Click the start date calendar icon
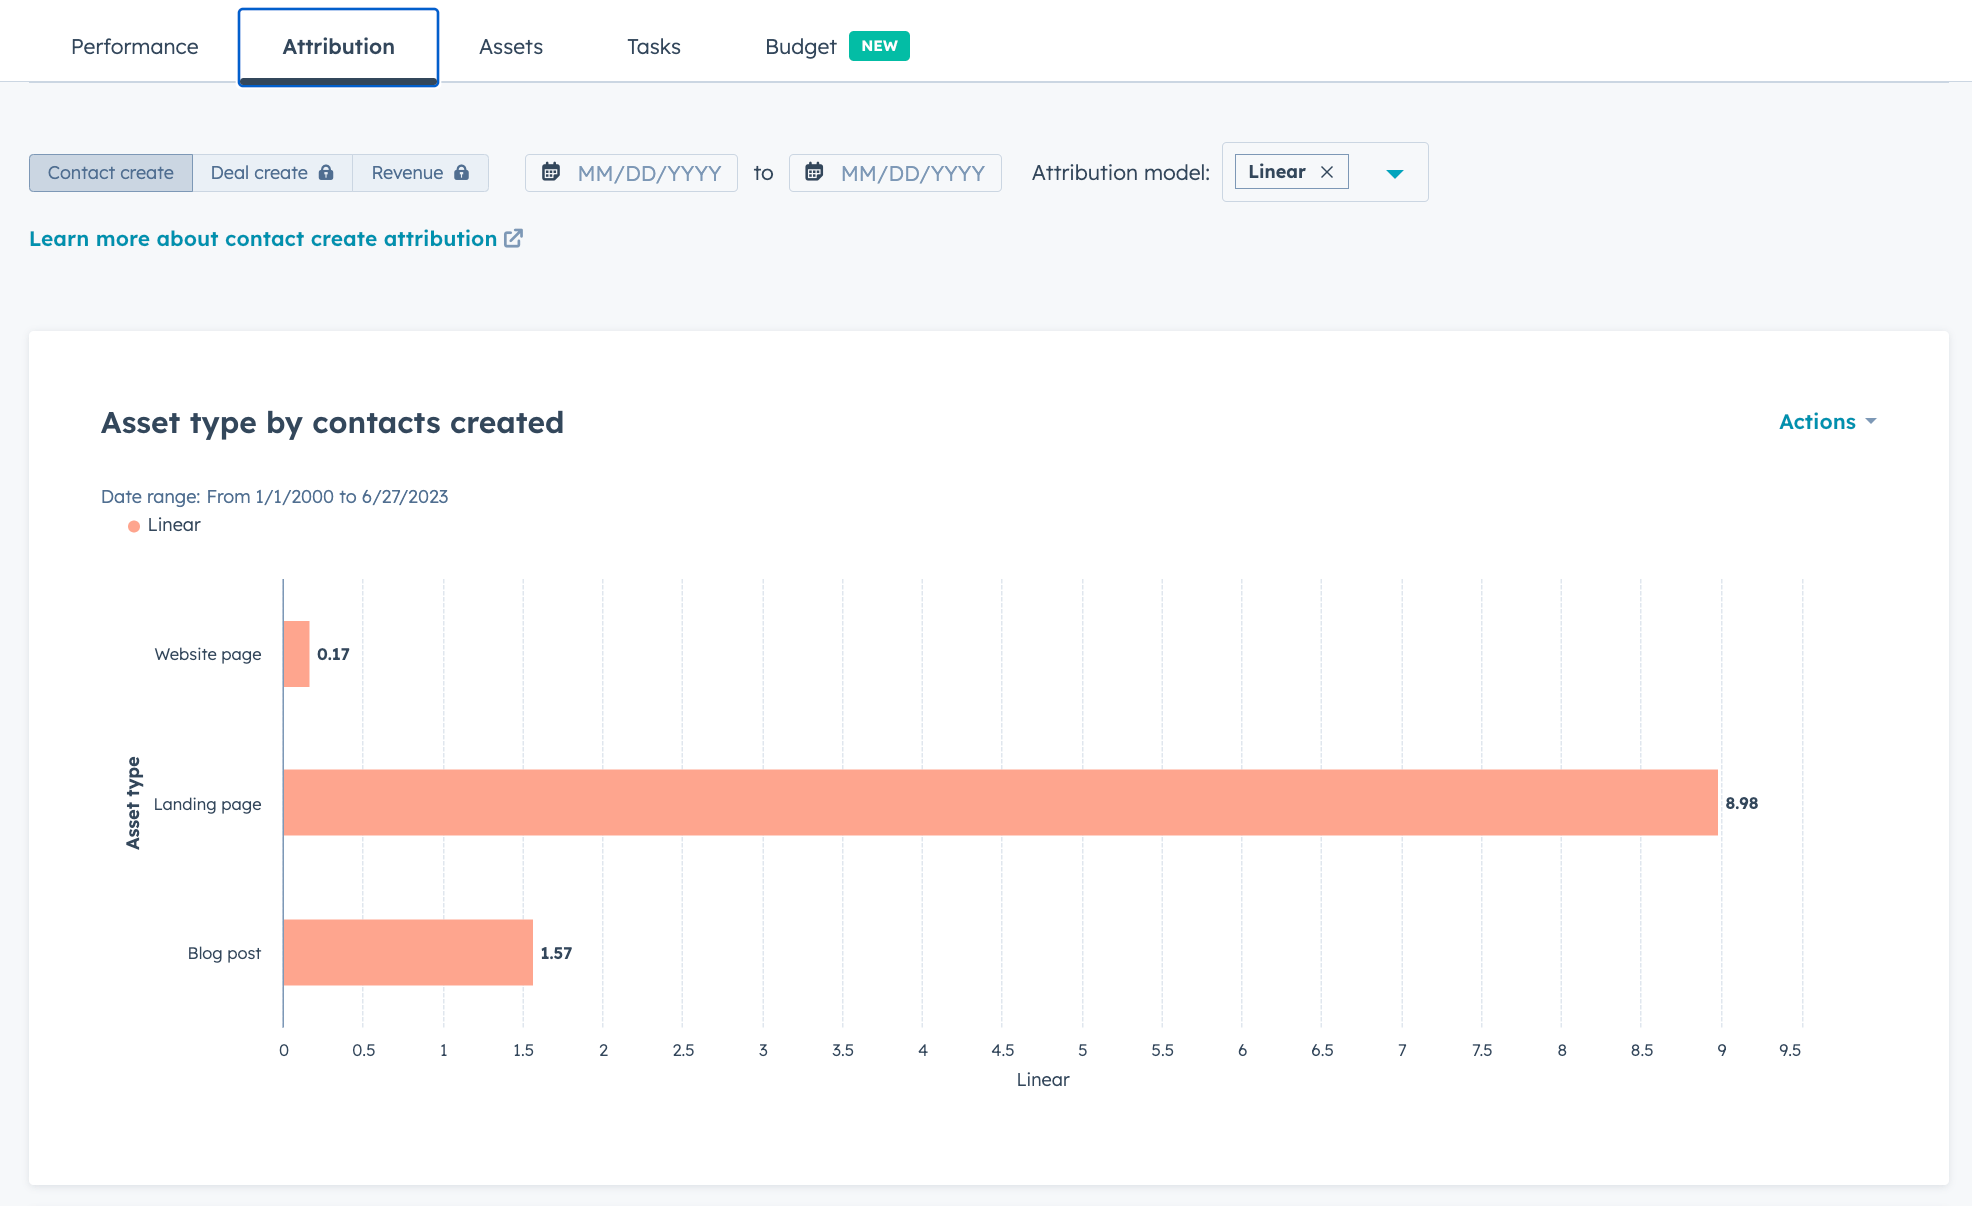Screen dimensions: 1972x1206 pyautogui.click(x=551, y=172)
